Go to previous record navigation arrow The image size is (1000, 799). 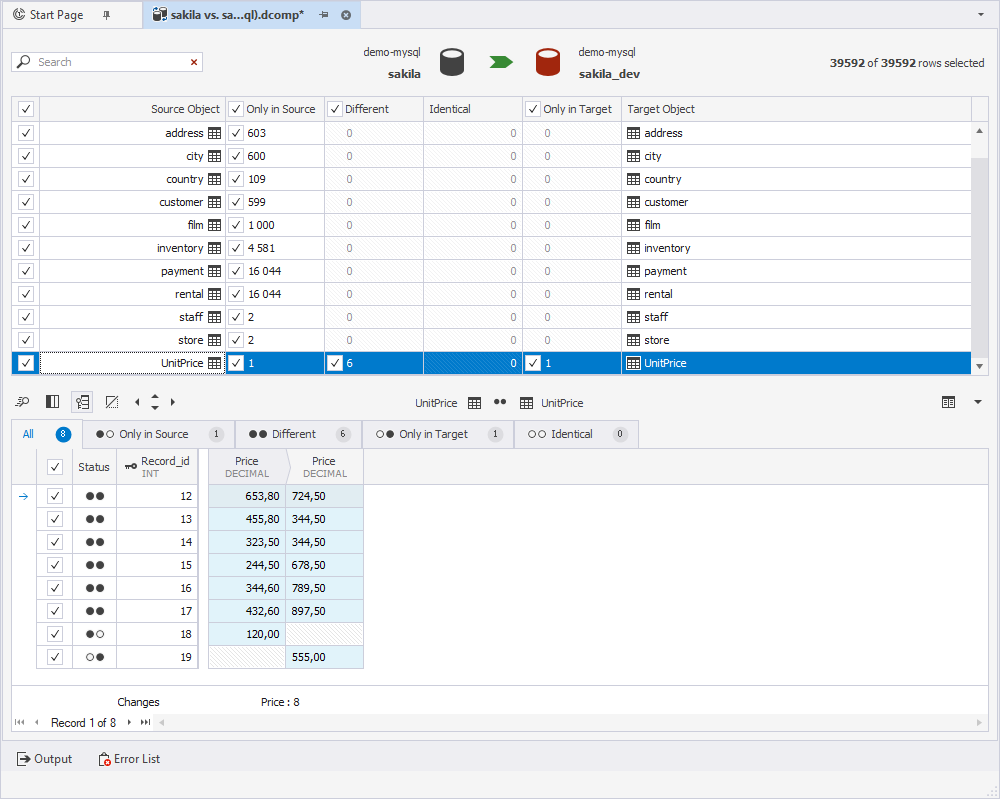pos(36,722)
